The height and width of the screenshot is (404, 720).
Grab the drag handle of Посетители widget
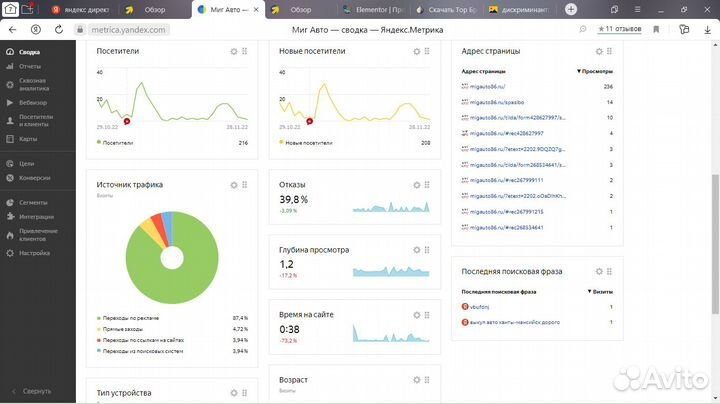click(x=245, y=51)
